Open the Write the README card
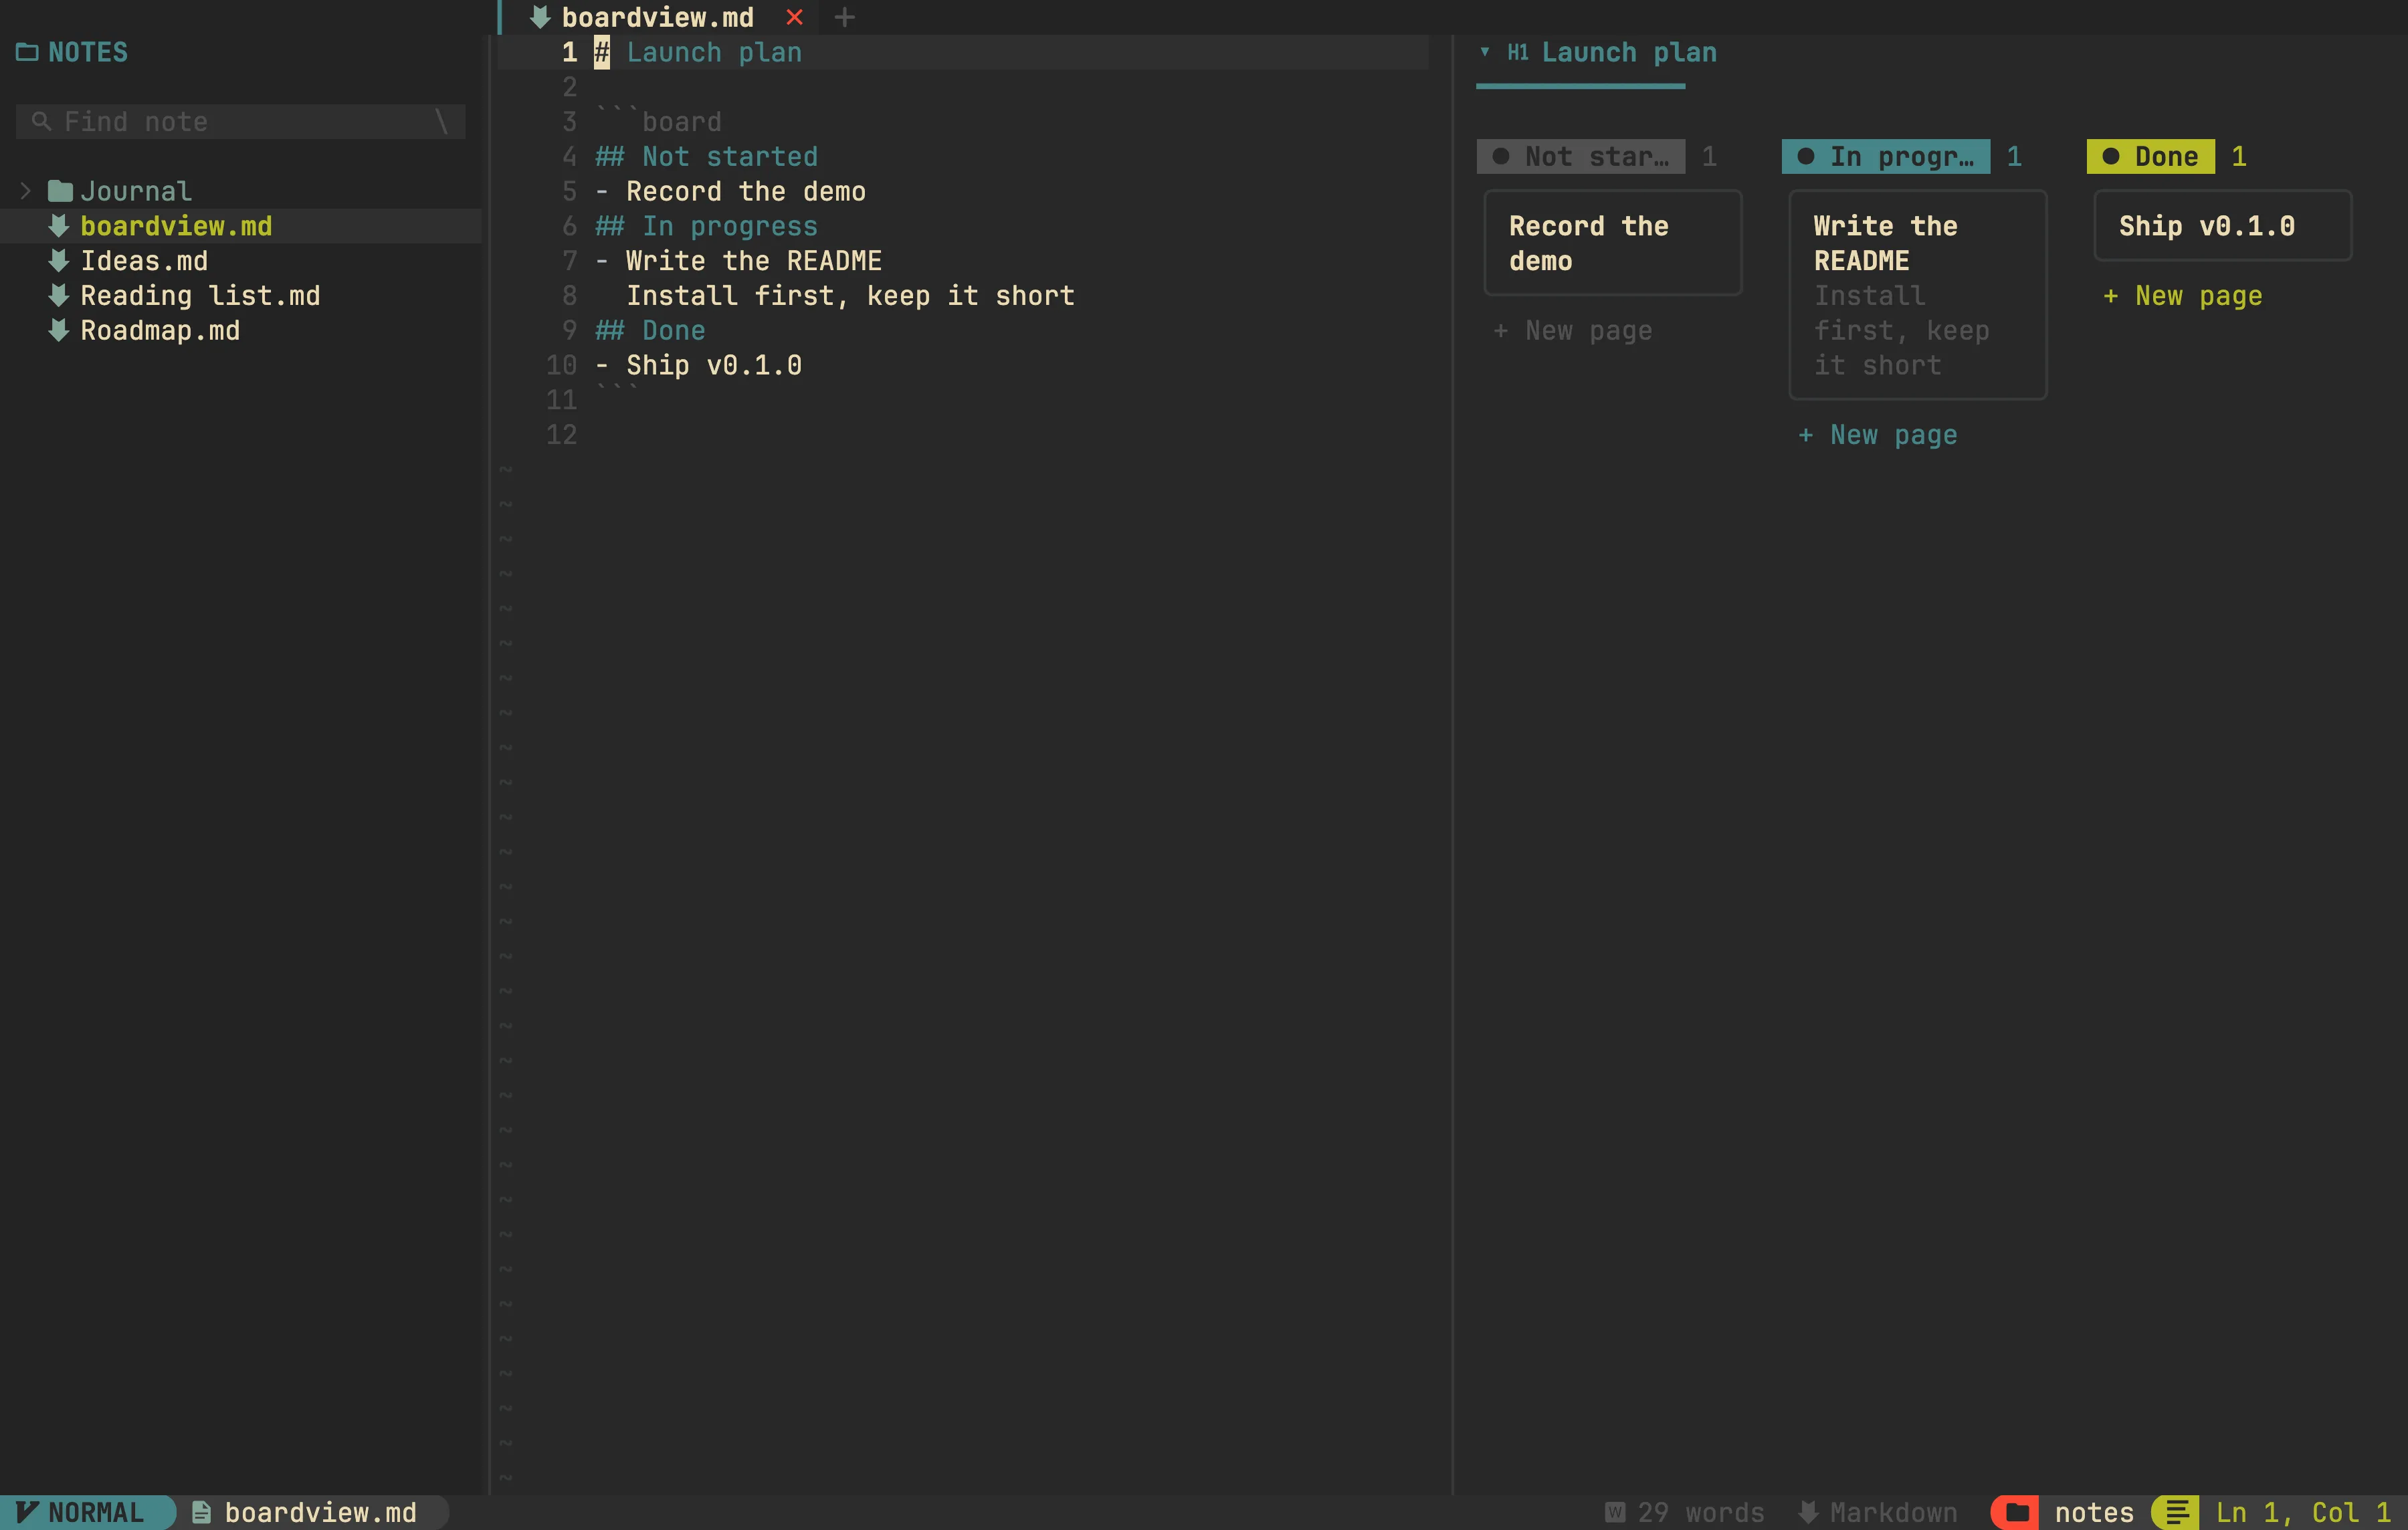Image resolution: width=2408 pixels, height=1530 pixels. [x=1918, y=295]
